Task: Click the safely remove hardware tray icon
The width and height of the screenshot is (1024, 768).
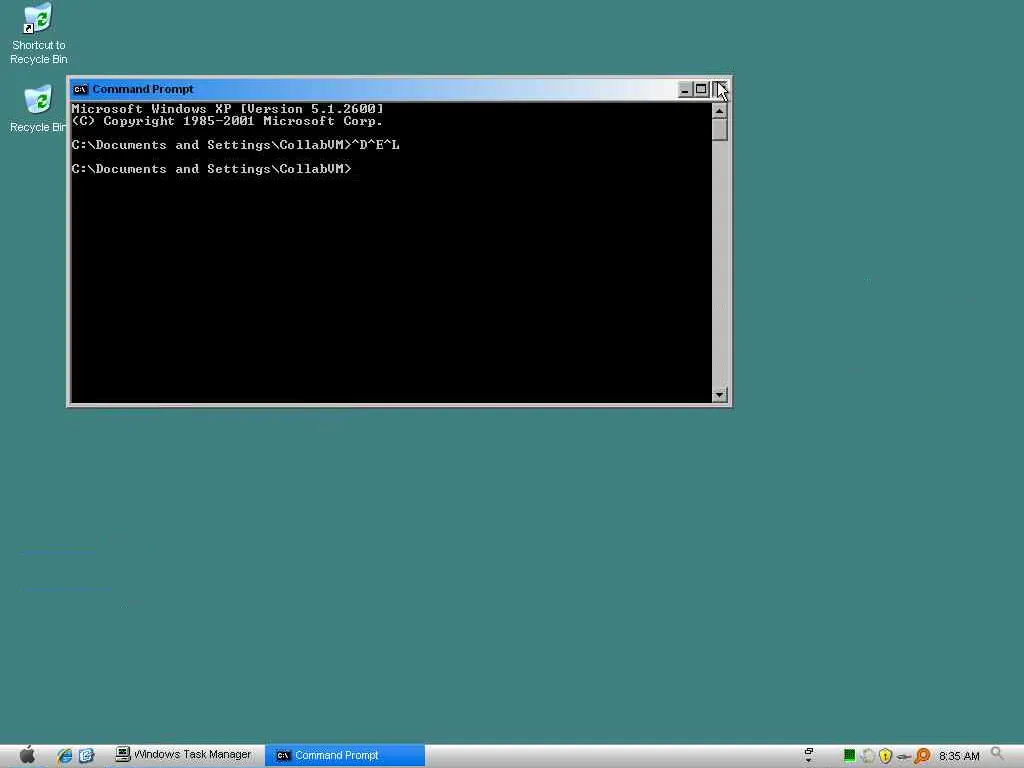Action: click(903, 756)
